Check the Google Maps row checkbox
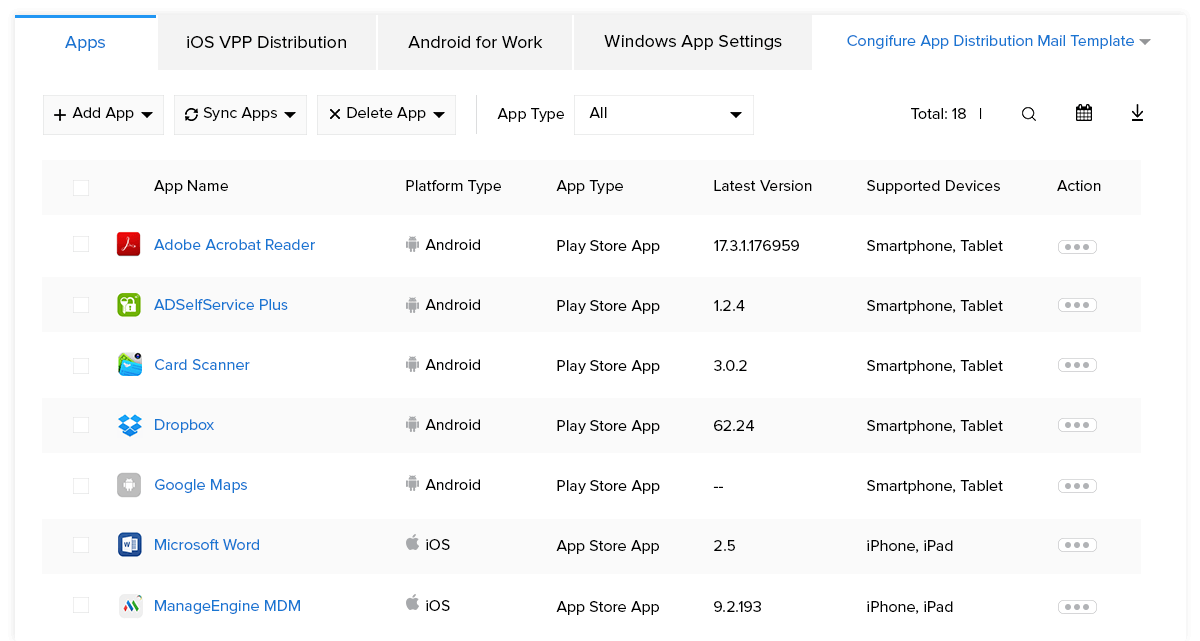This screenshot has height=641, width=1200. [81, 485]
